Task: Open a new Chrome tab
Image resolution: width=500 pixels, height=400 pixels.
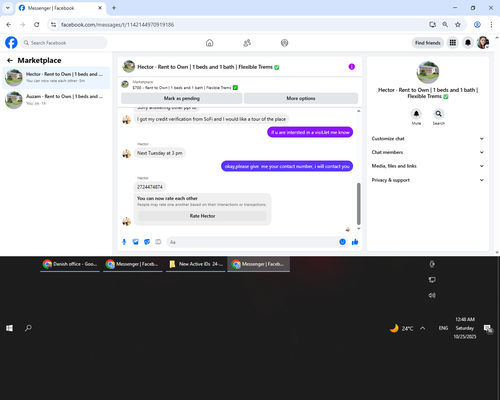Action: coord(114,8)
